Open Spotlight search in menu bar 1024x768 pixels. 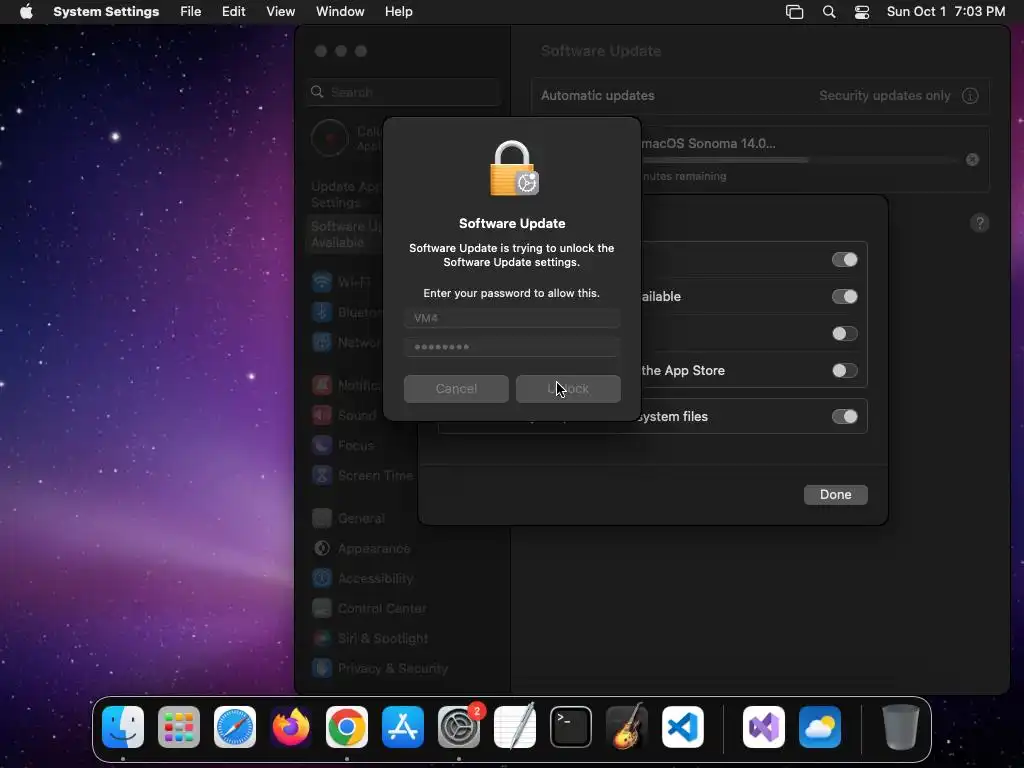coord(829,12)
